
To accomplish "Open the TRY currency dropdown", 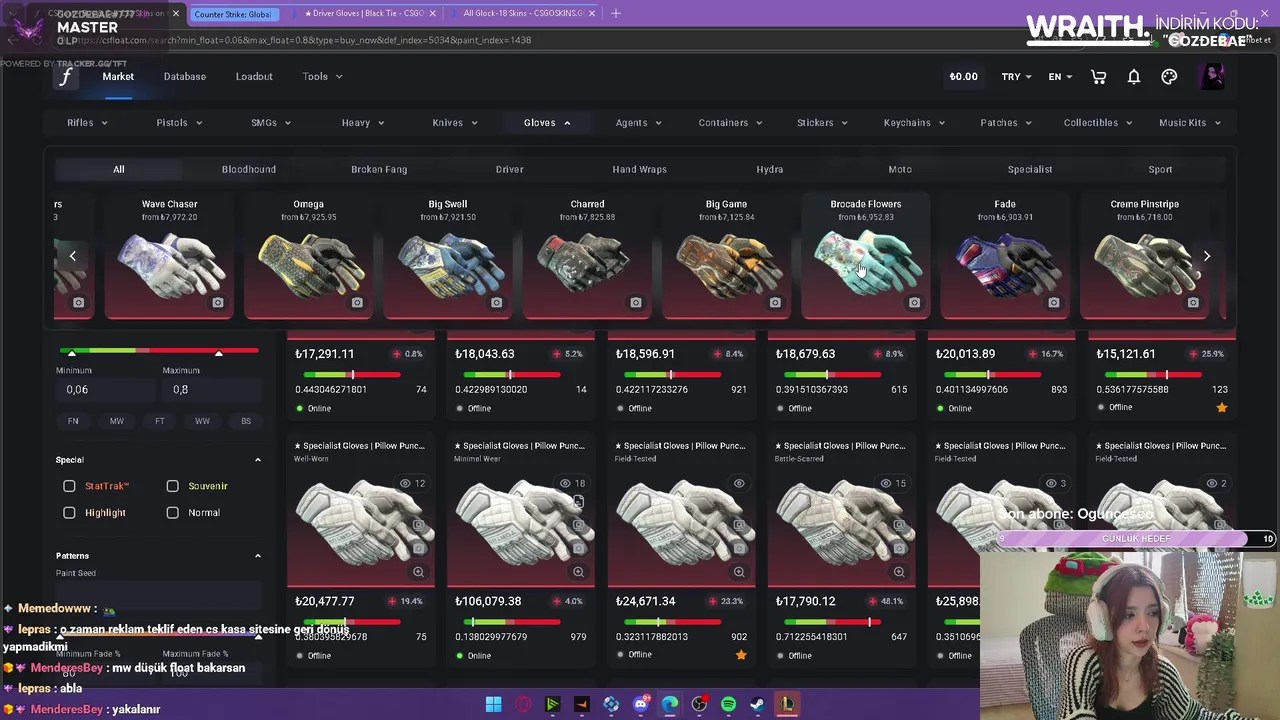I will pos(1017,77).
